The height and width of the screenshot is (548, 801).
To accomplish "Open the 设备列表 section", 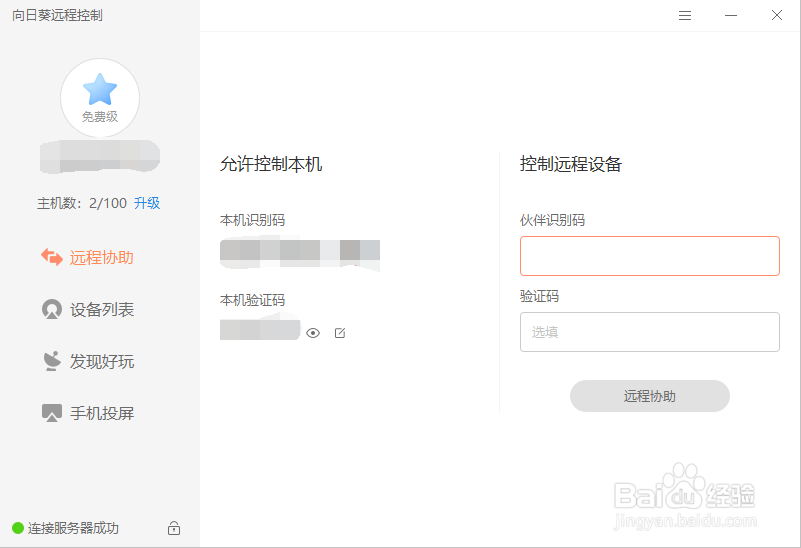I will click(x=87, y=309).
